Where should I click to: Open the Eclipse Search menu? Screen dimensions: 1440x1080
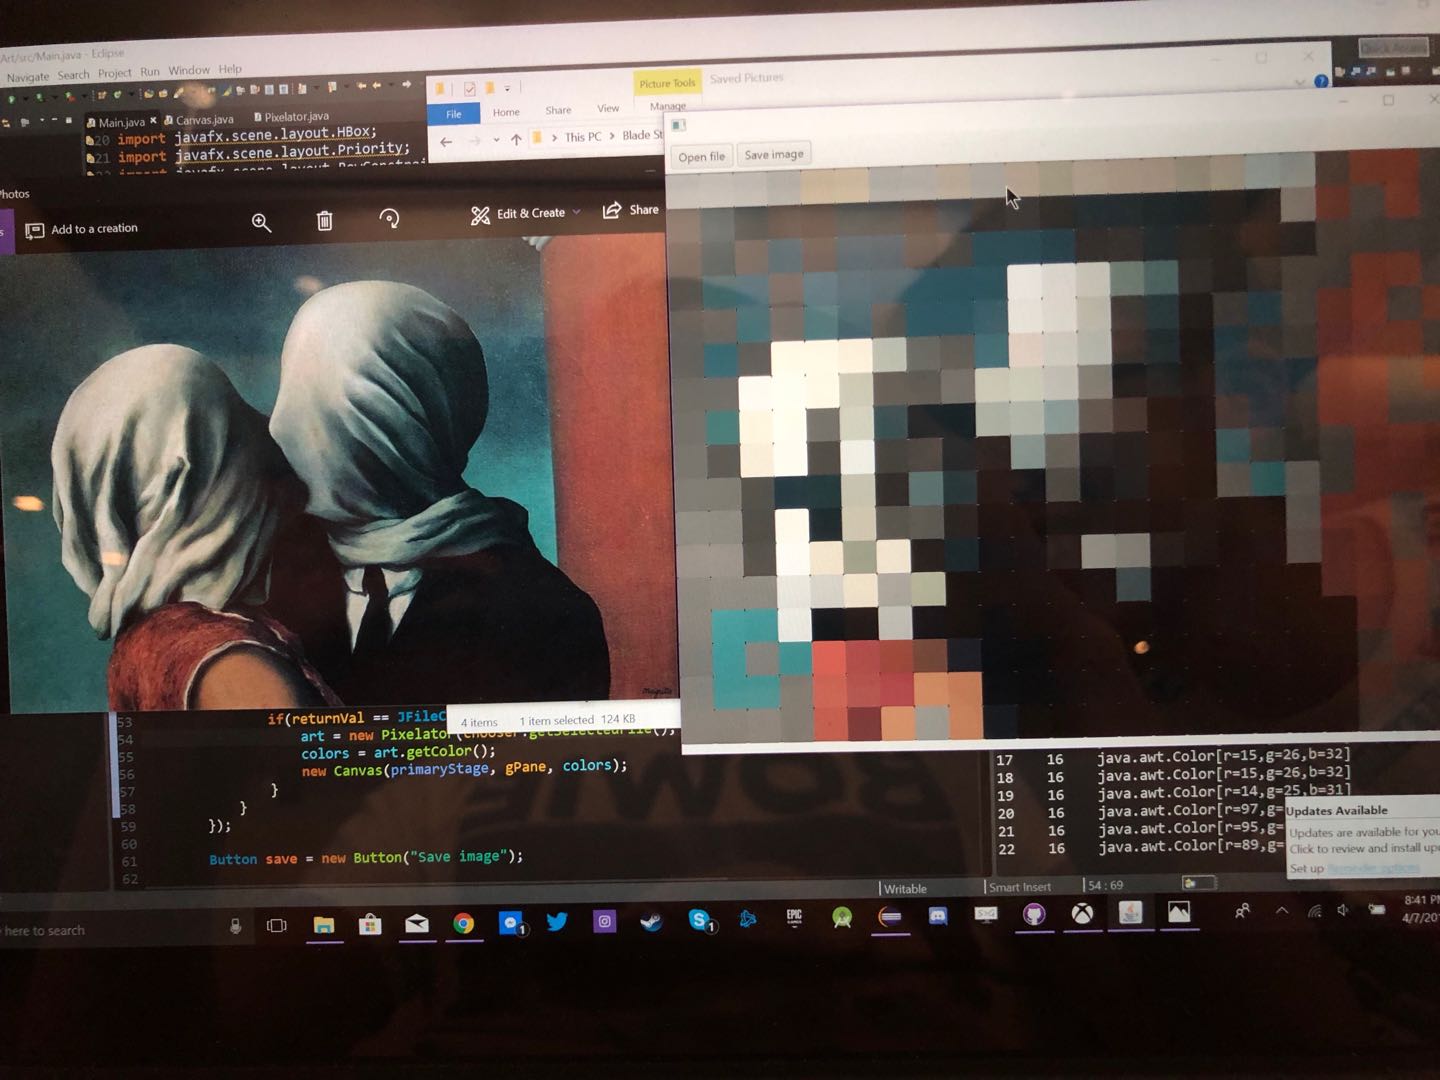click(x=73, y=75)
